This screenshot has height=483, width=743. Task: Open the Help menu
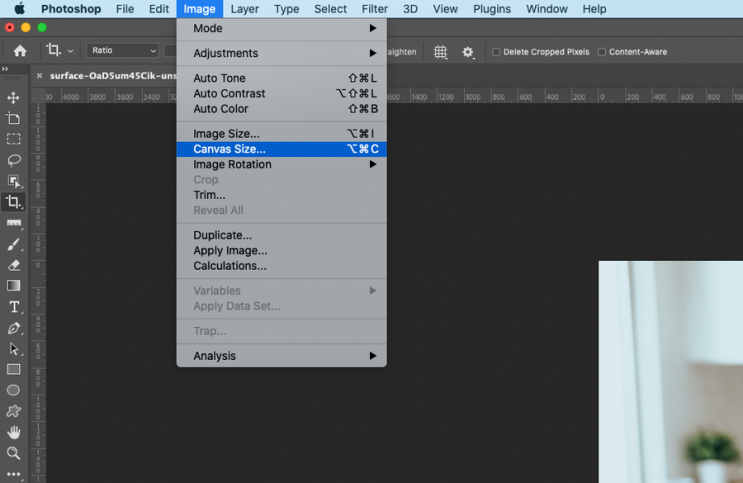[x=594, y=9]
